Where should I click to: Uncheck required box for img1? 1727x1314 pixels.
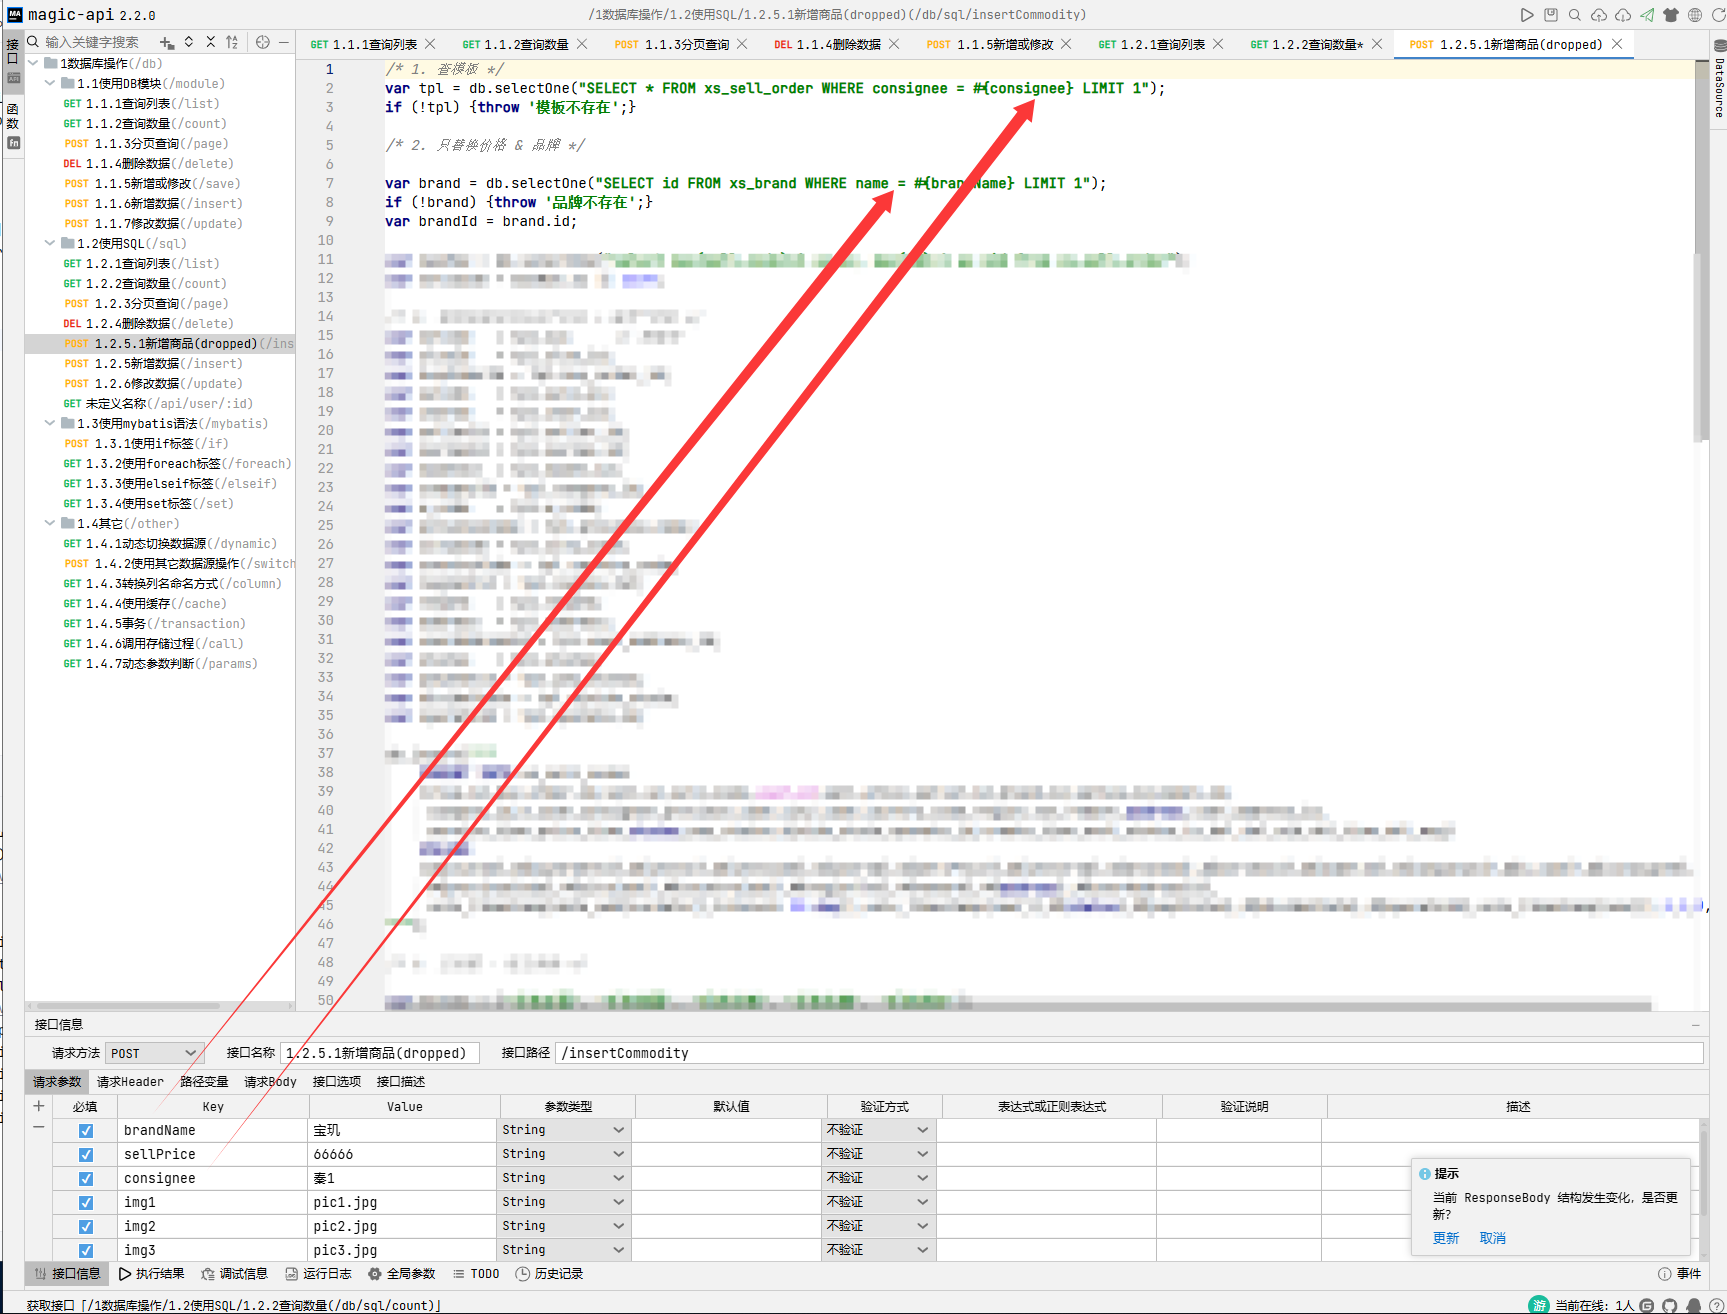tap(86, 1203)
